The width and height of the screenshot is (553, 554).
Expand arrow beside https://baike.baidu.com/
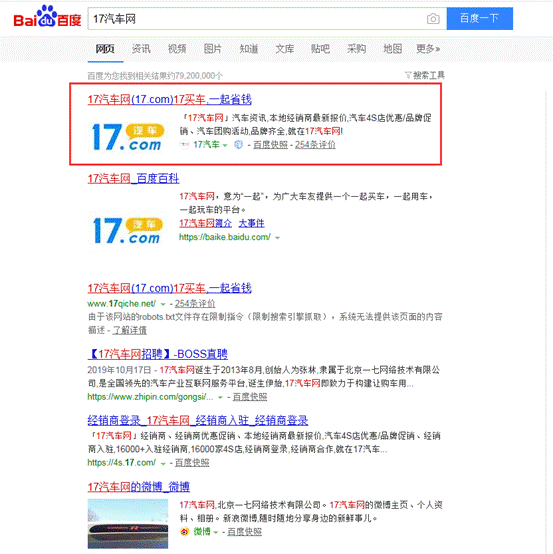pos(277,238)
